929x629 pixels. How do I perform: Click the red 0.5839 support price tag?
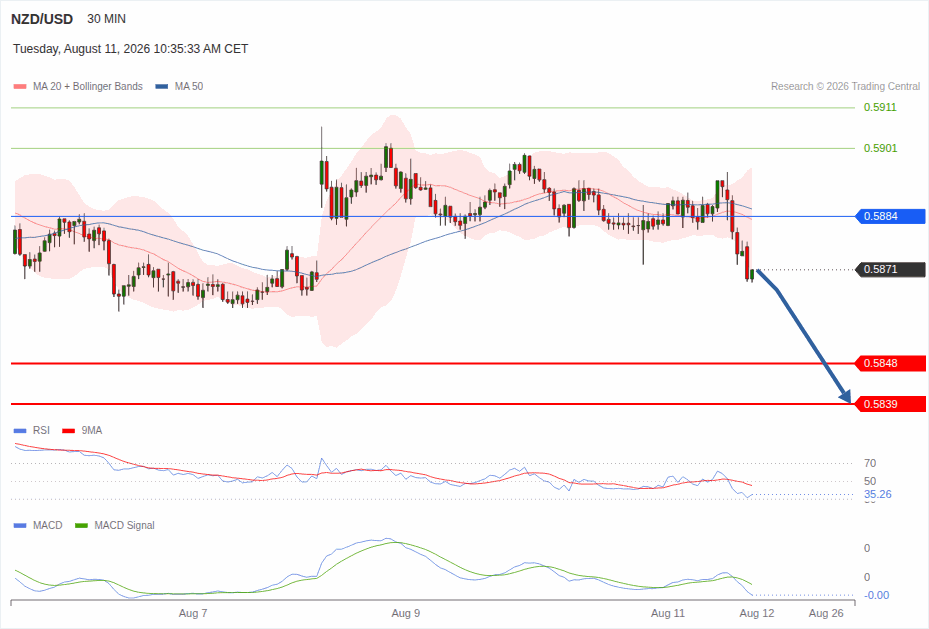890,404
